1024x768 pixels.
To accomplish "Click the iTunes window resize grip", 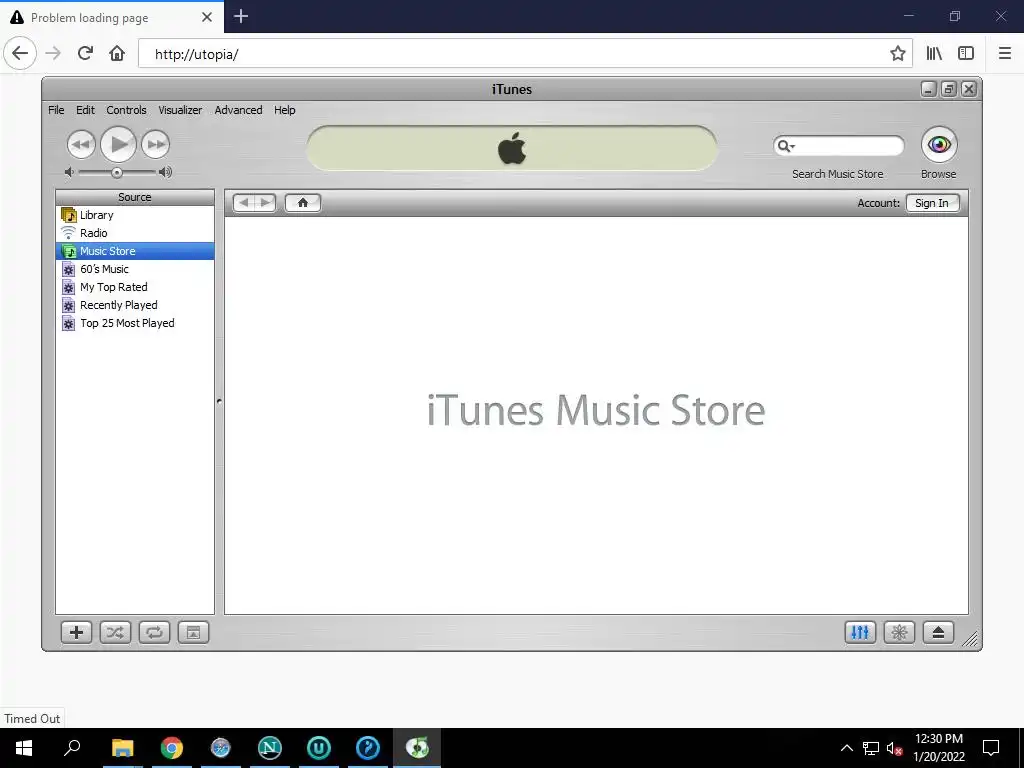I will pos(971,639).
